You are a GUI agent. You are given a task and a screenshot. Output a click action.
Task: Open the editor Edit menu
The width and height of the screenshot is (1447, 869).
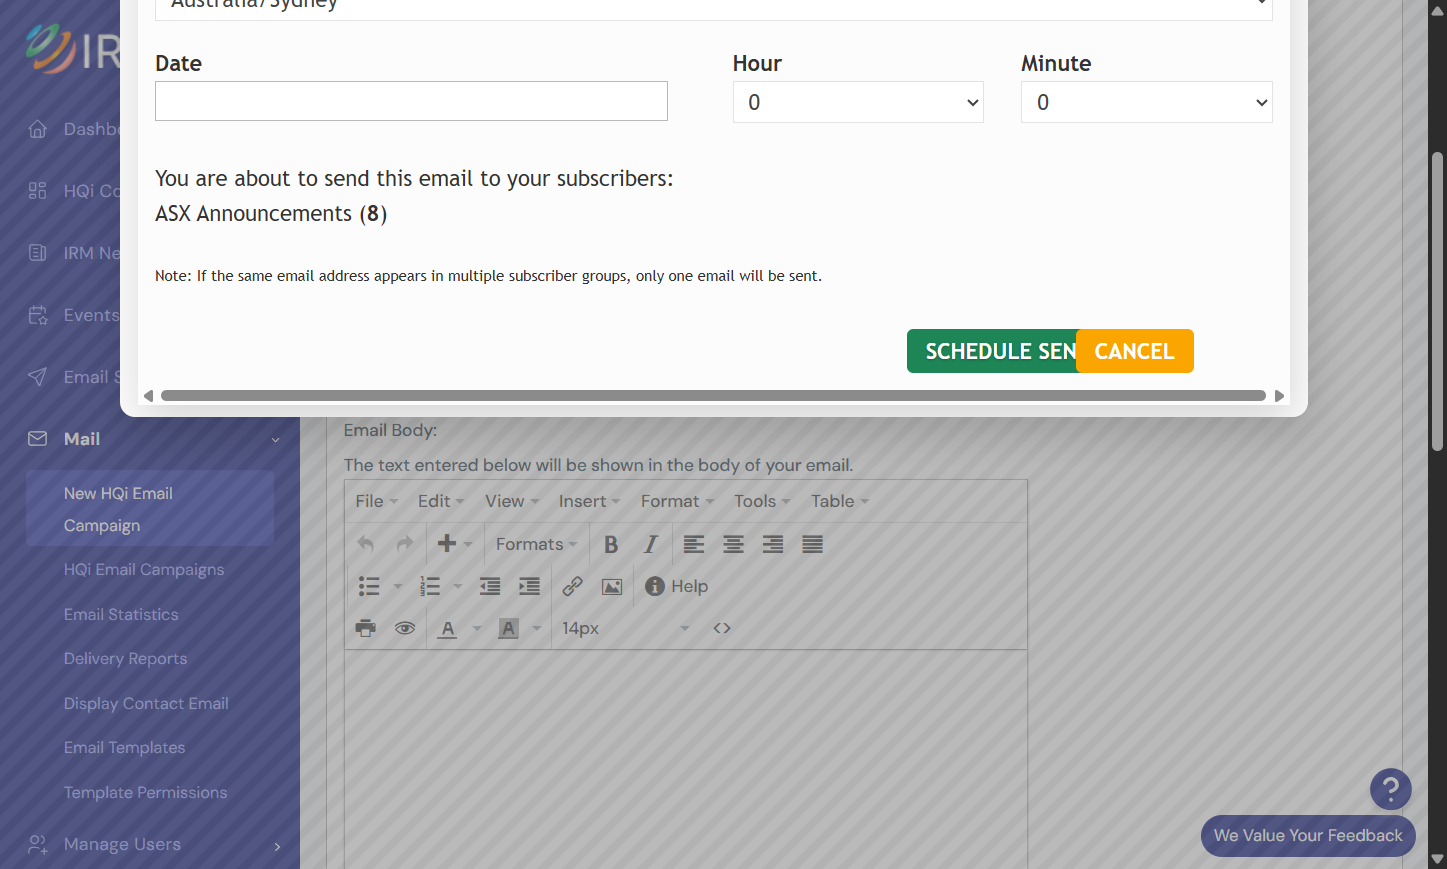441,501
